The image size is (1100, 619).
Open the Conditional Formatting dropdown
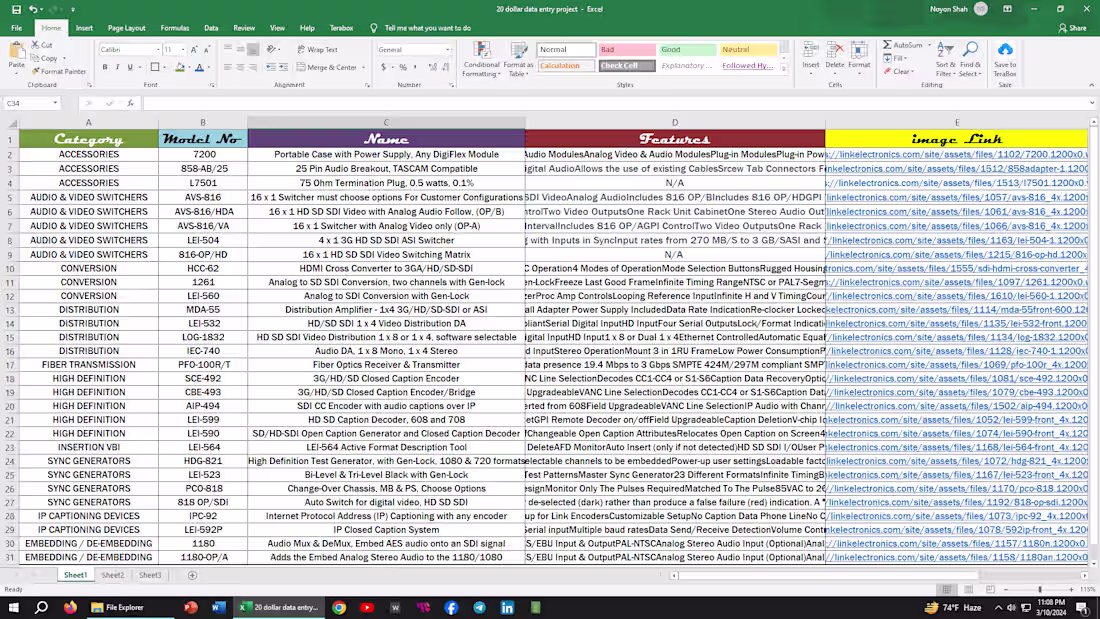pos(481,60)
